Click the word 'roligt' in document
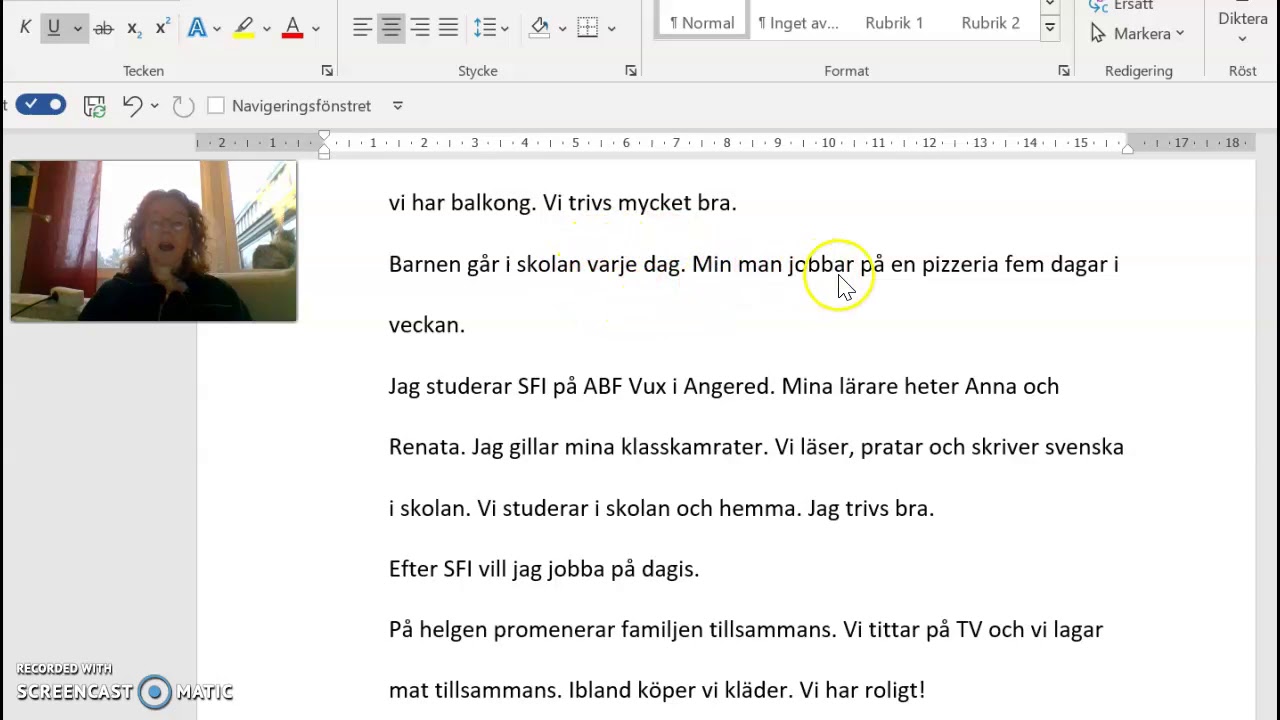Image resolution: width=1280 pixels, height=720 pixels. pos(890,691)
